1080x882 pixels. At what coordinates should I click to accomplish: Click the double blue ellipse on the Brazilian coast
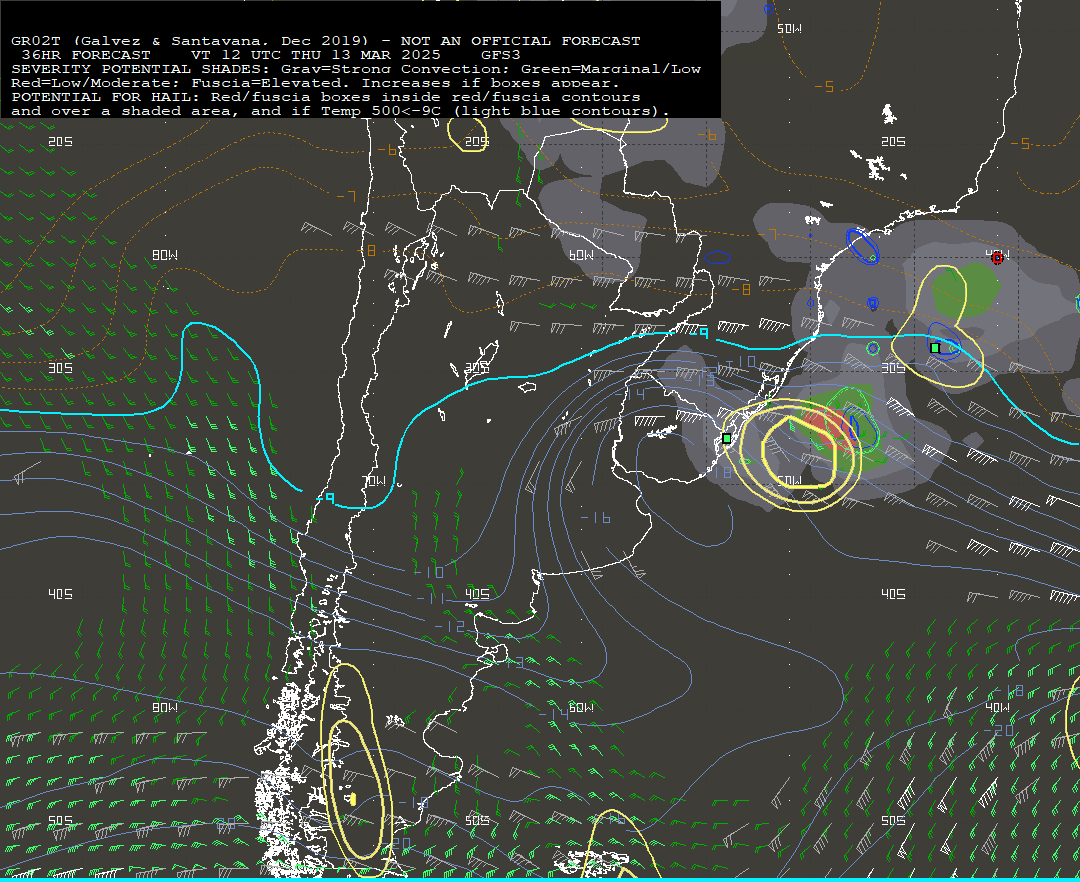tap(862, 246)
